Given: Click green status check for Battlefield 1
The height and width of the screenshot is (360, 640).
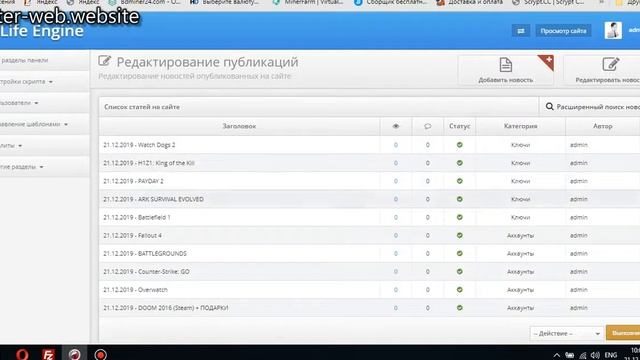Looking at the screenshot, I should coord(460,217).
